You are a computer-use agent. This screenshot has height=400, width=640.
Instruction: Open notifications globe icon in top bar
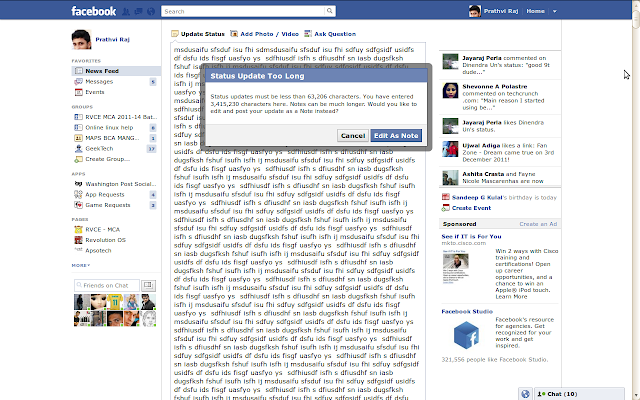click(151, 11)
